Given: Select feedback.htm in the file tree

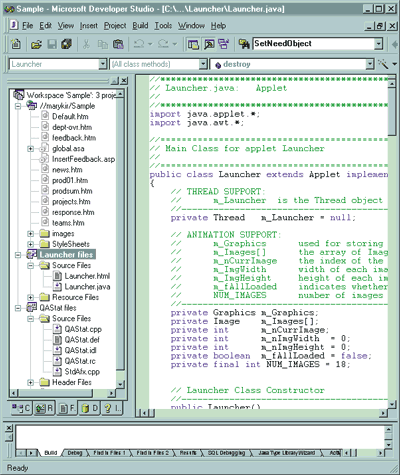Looking at the screenshot, I should (74, 138).
